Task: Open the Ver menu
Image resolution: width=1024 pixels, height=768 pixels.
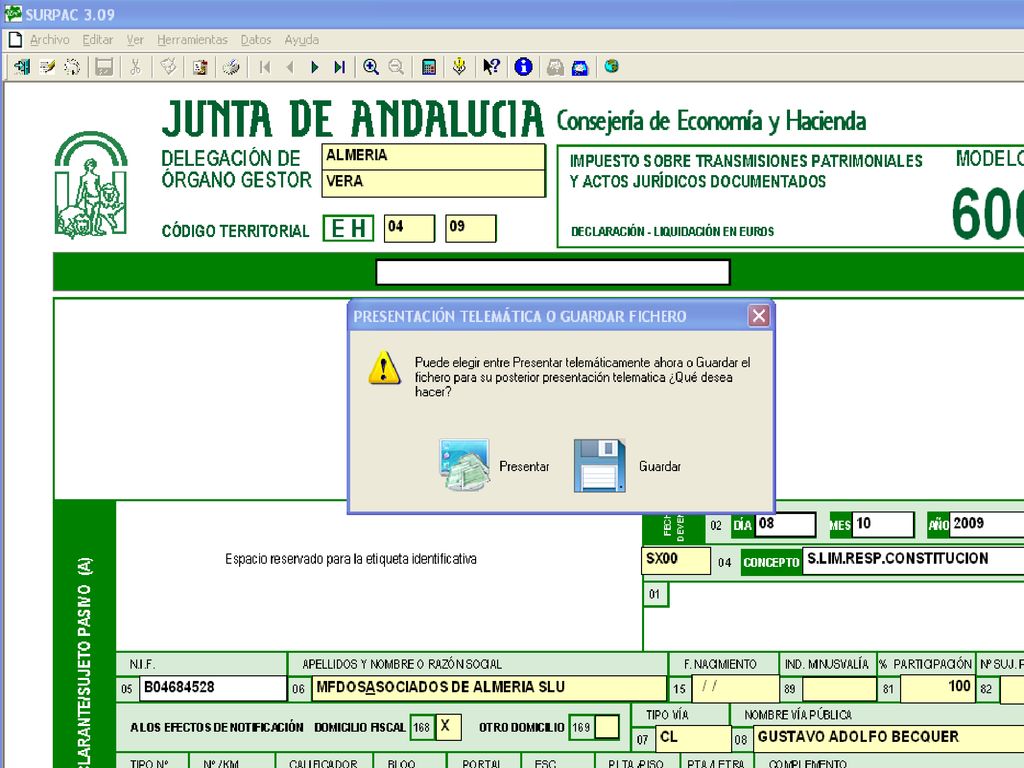Action: click(135, 40)
